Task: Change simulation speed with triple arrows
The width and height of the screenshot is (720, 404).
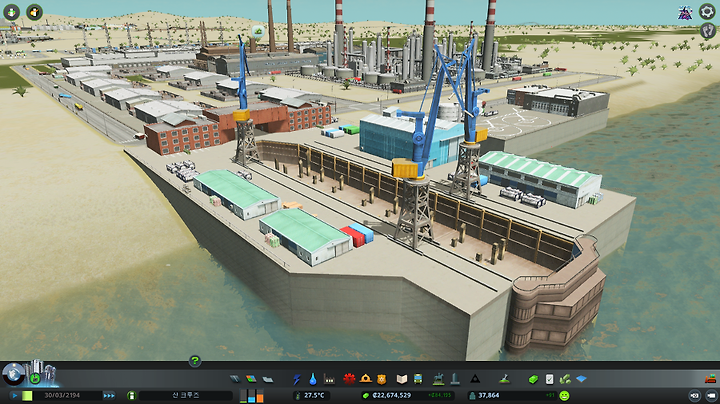Action: 109,395
